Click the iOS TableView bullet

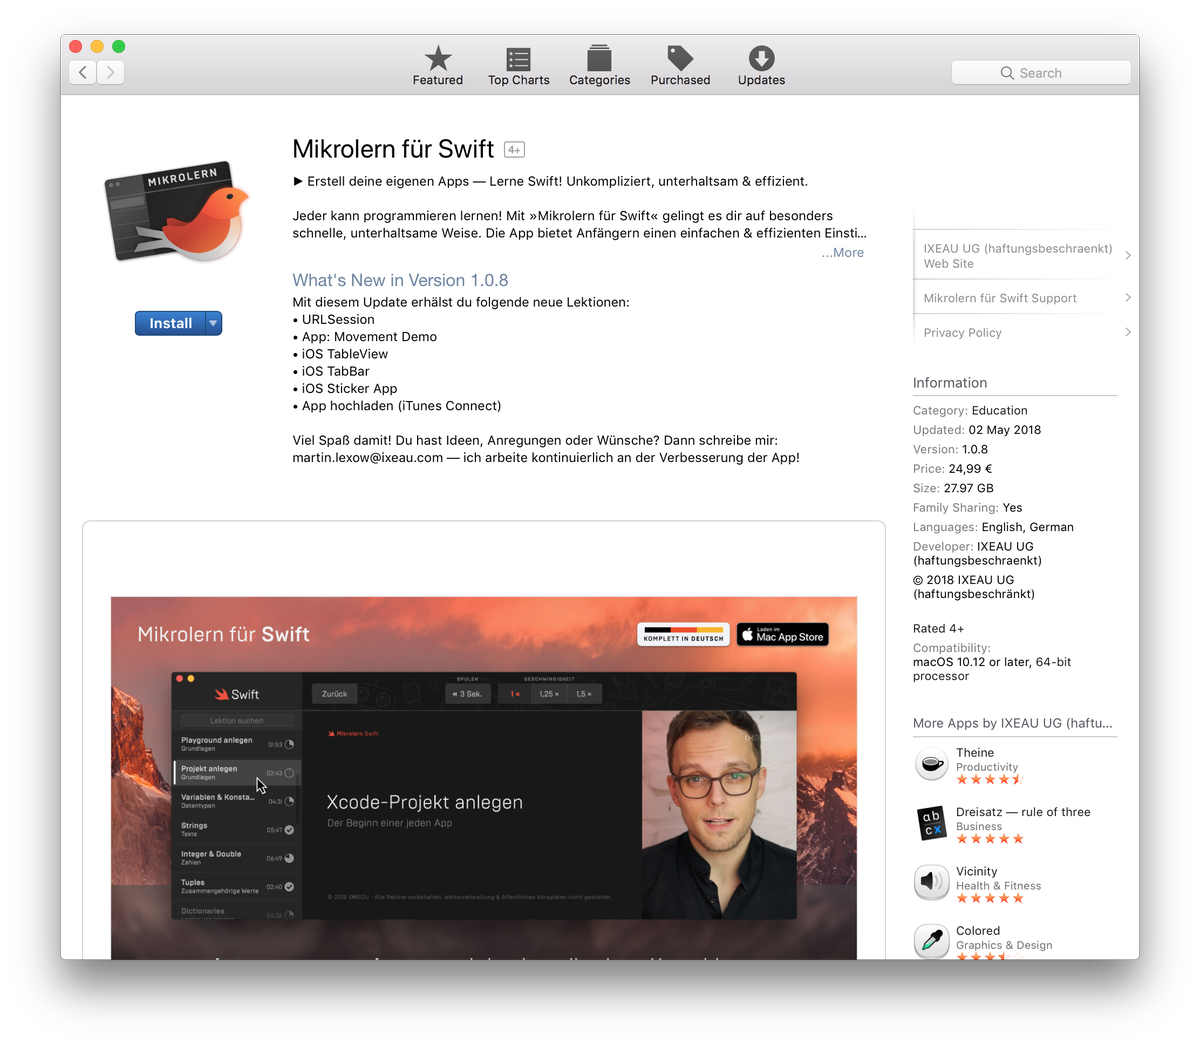pyautogui.click(x=340, y=354)
